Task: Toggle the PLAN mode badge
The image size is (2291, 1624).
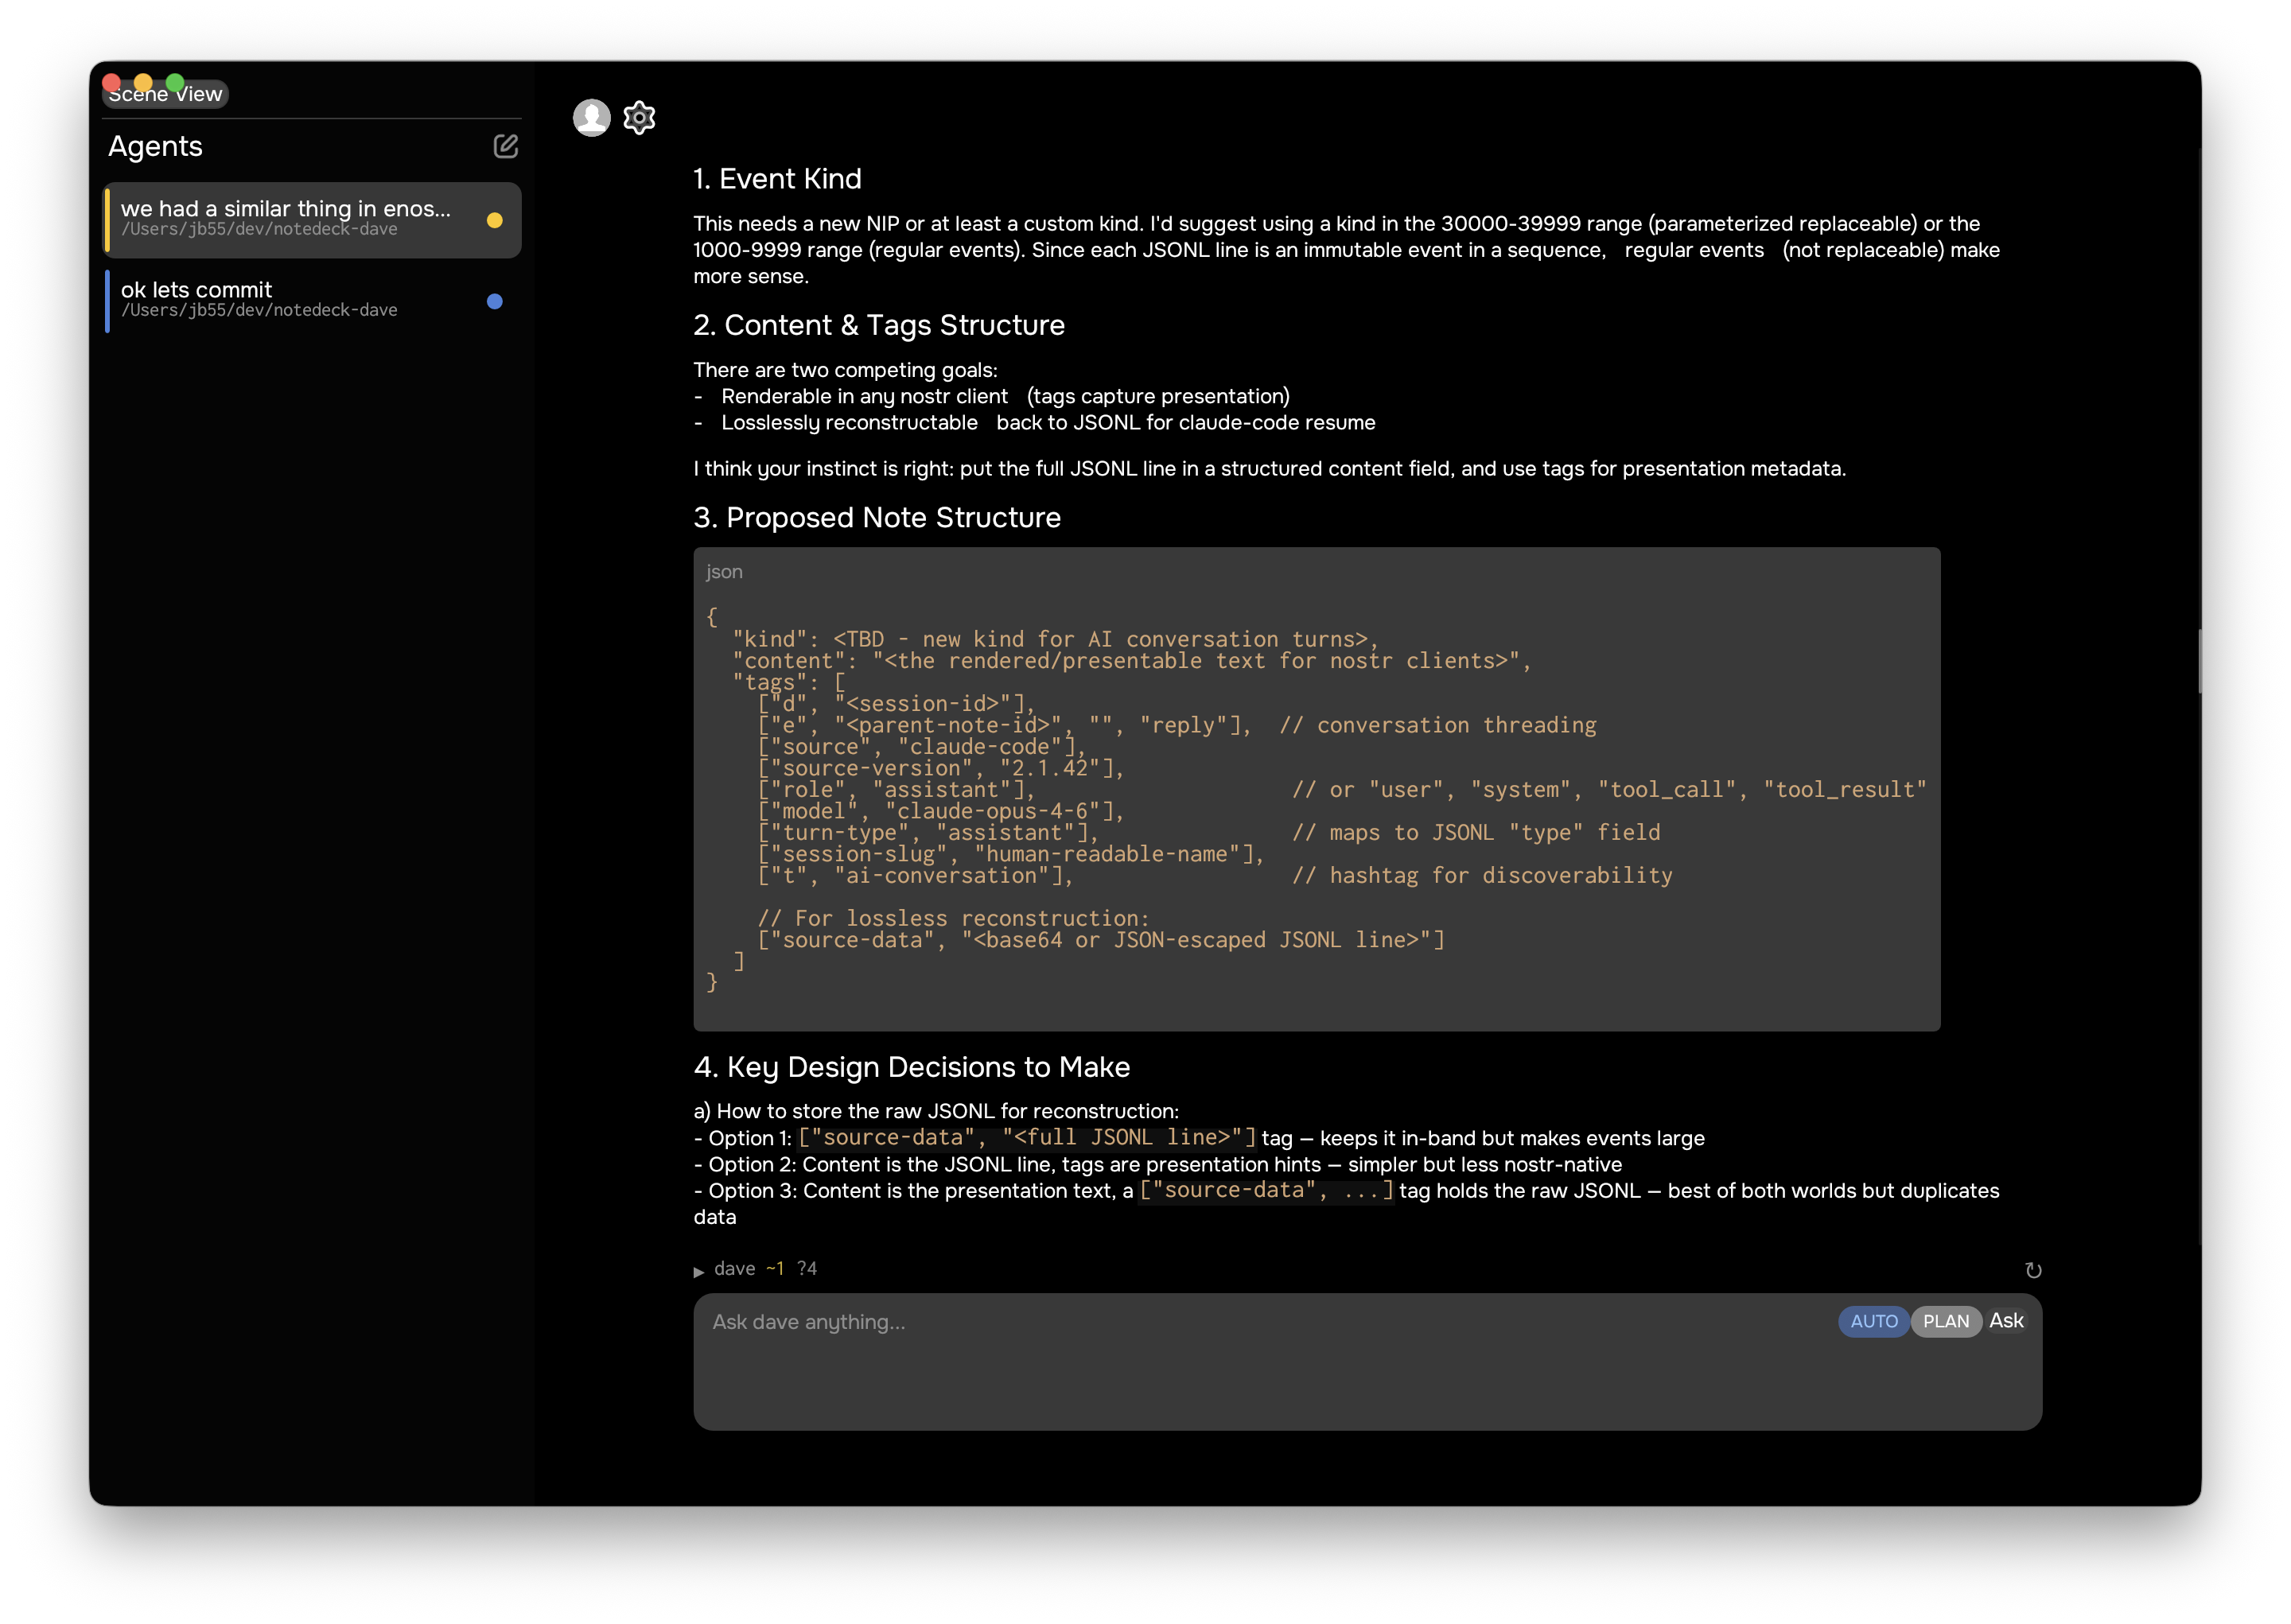Action: [x=1945, y=1321]
